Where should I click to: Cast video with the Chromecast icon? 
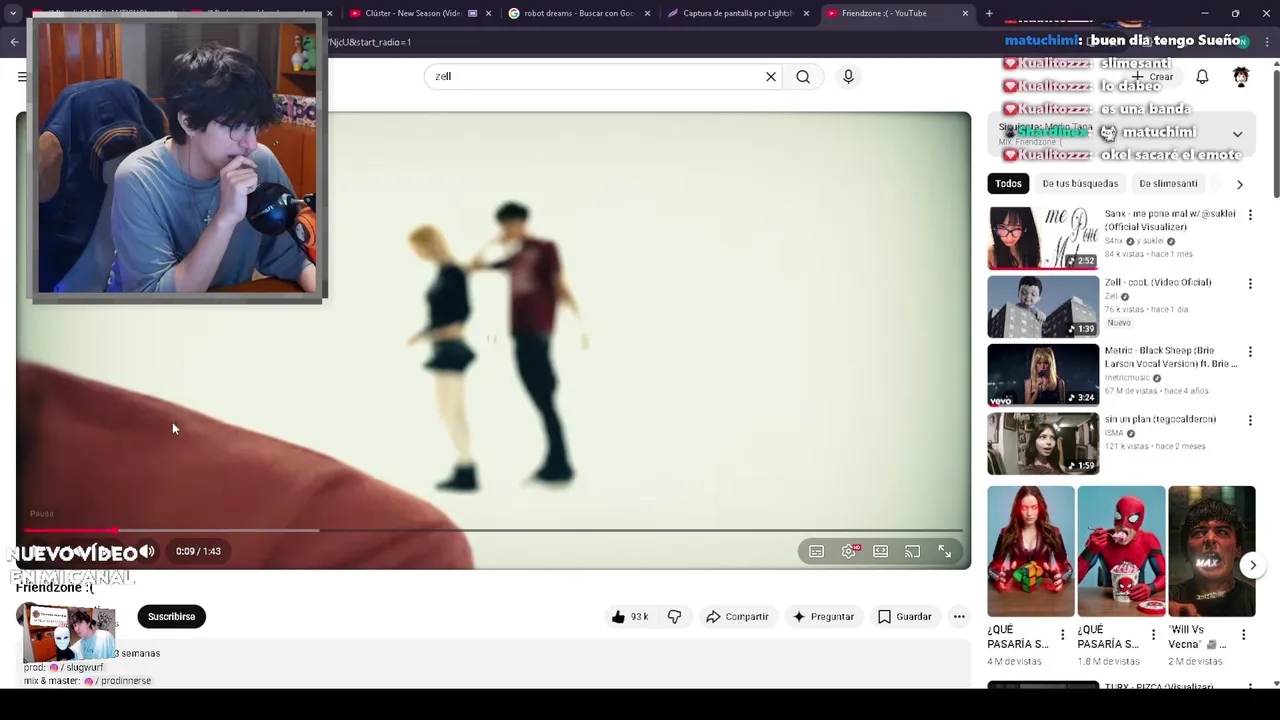pos(912,551)
